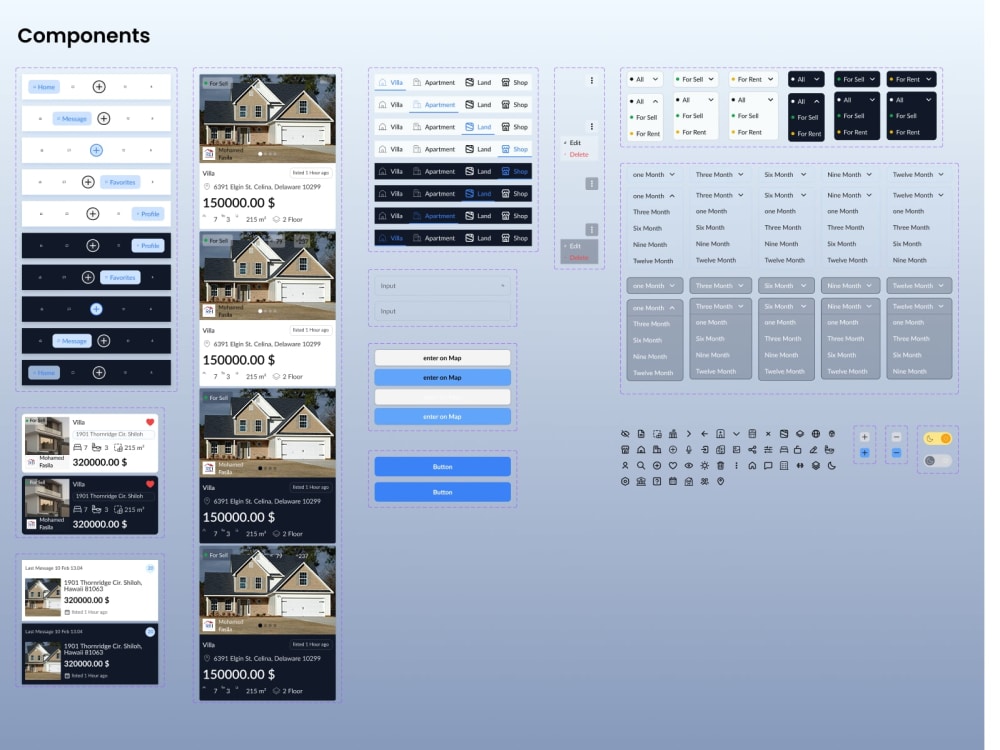Toggle the gray dark-mode switch

(938, 460)
